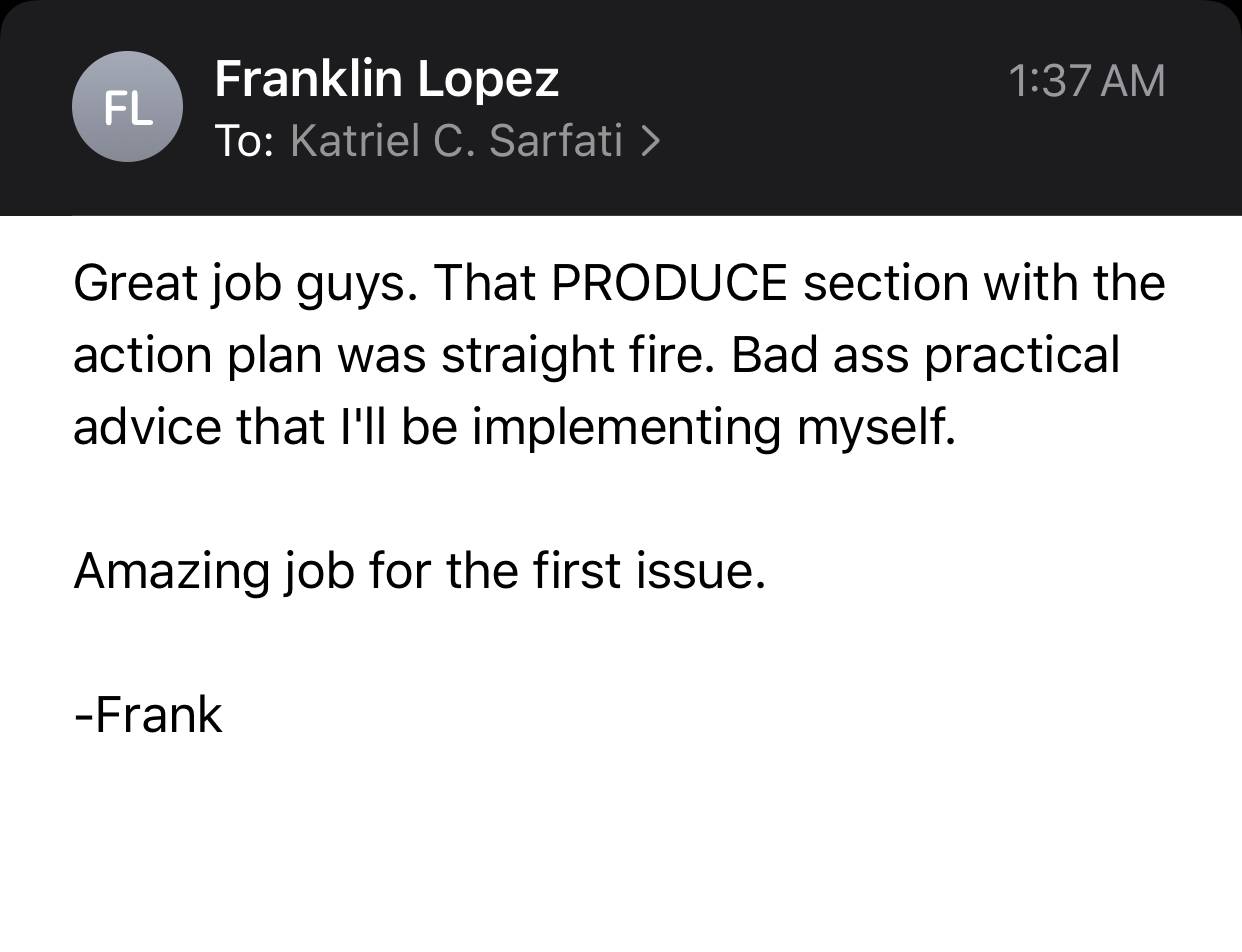Tap the FL sender avatar circle
This screenshot has height=952, width=1242.
(127, 107)
